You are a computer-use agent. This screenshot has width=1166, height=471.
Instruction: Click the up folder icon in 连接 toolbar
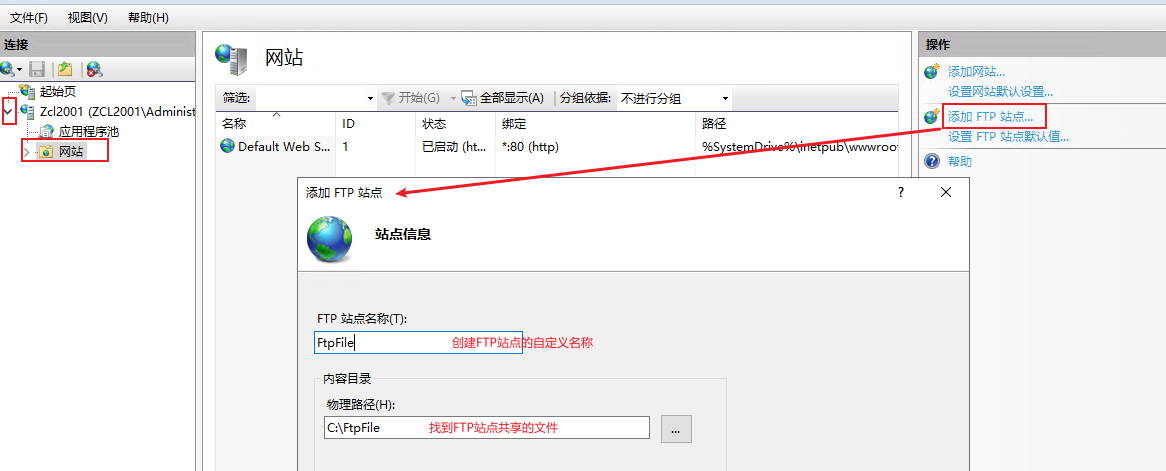(65, 69)
